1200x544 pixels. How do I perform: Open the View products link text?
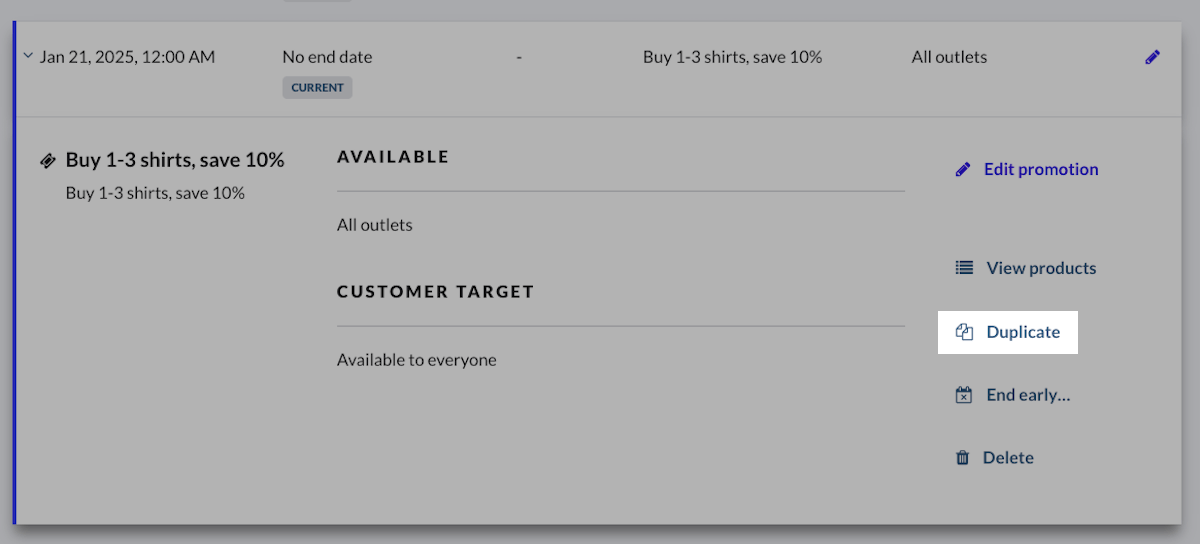click(x=1041, y=268)
